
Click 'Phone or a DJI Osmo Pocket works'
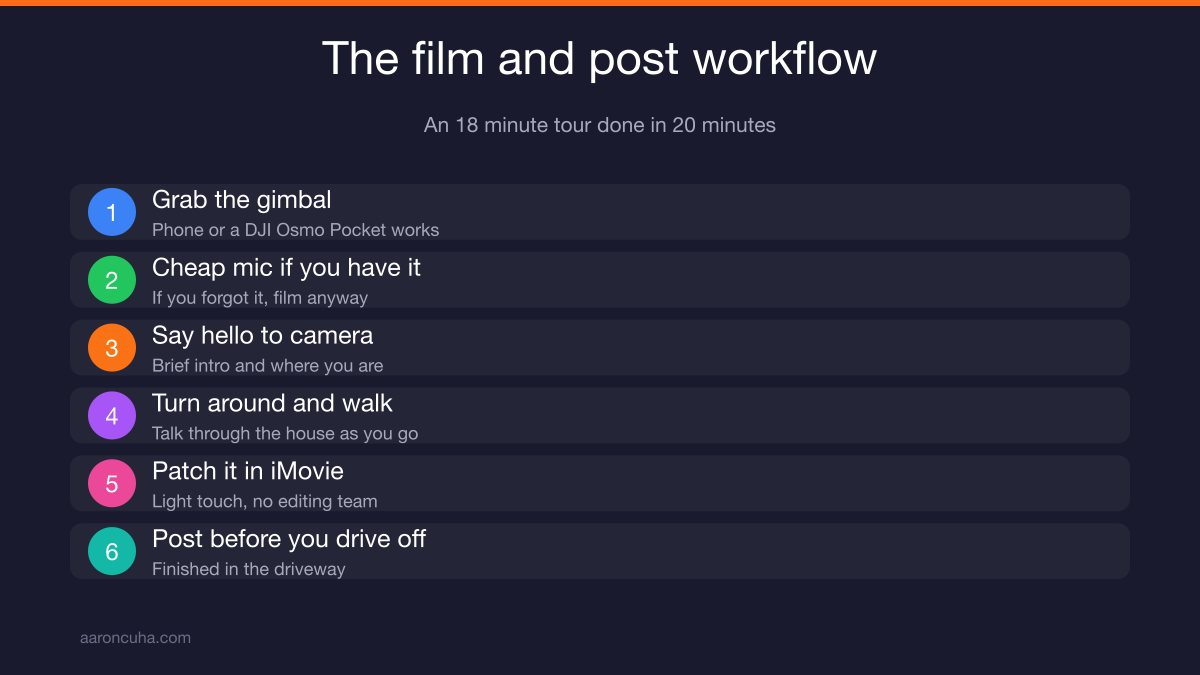point(295,230)
